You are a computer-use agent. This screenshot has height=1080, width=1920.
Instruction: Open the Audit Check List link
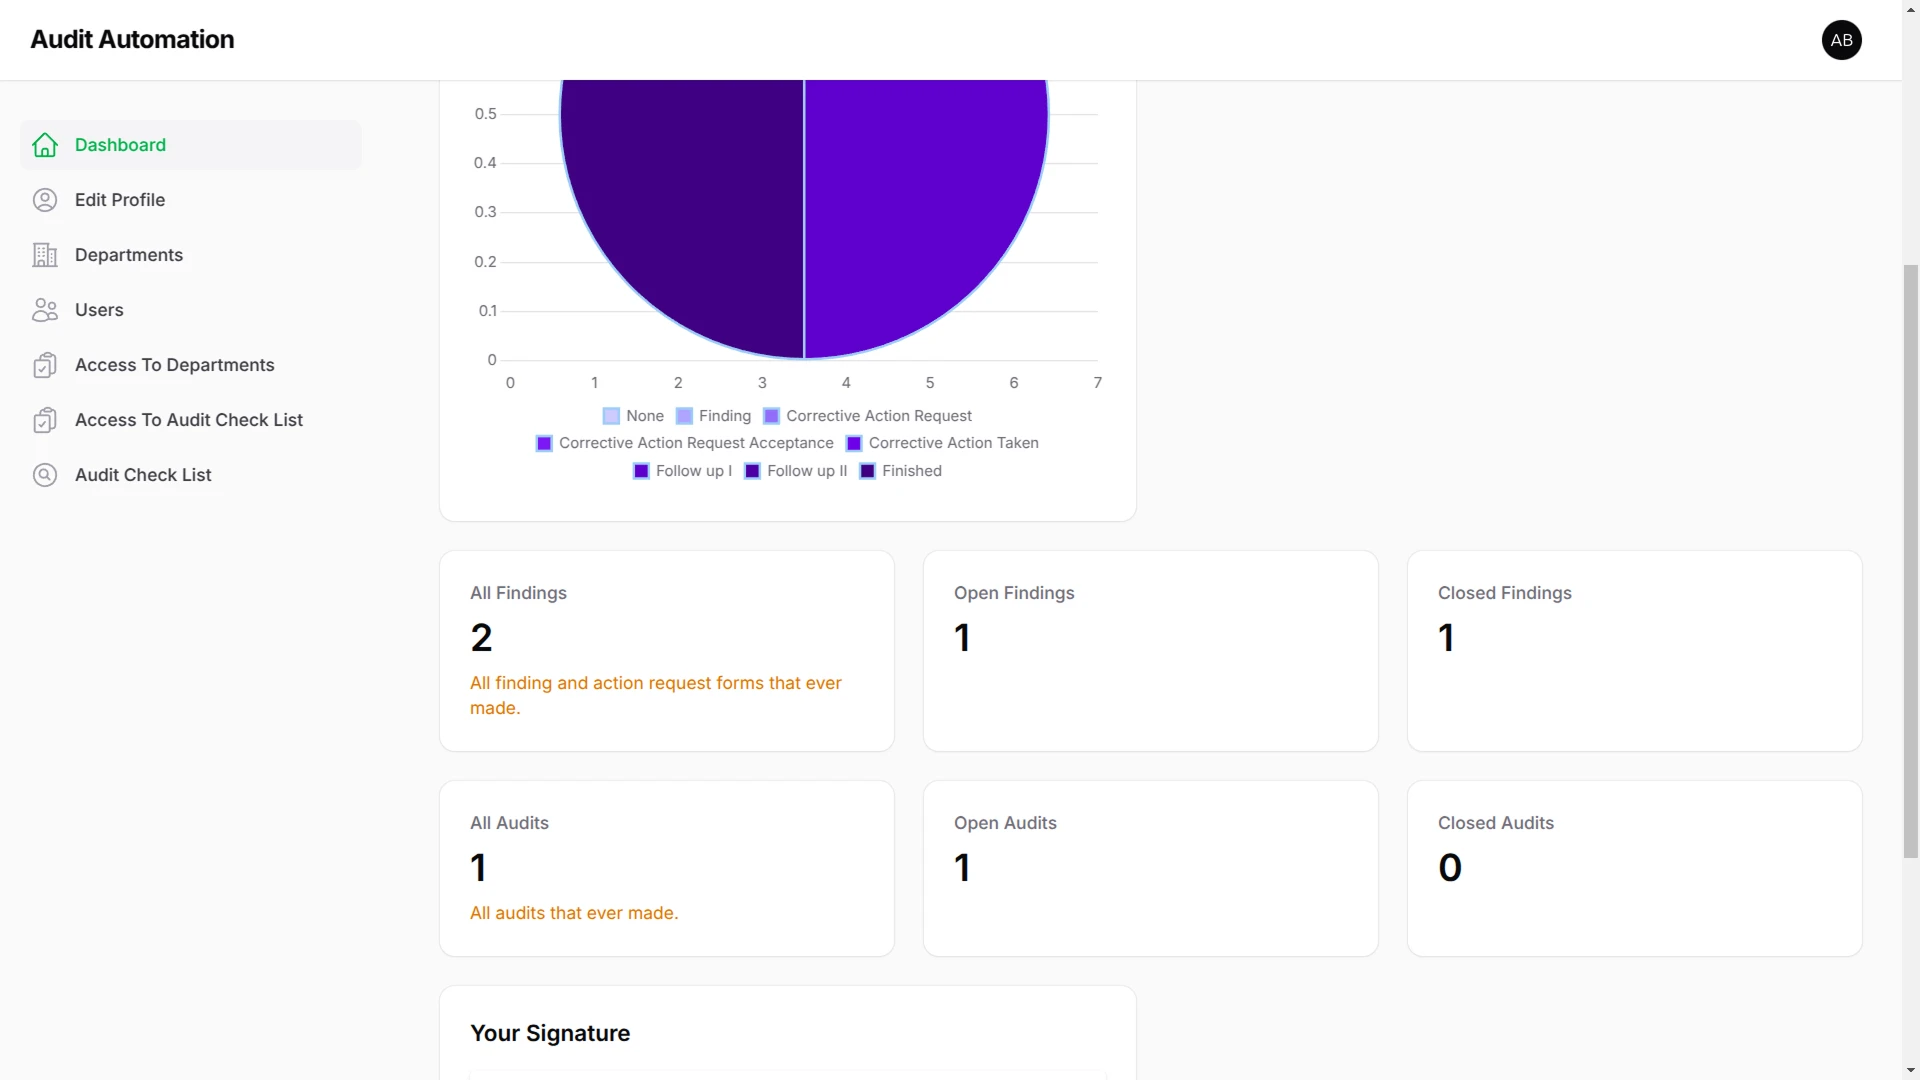point(143,475)
